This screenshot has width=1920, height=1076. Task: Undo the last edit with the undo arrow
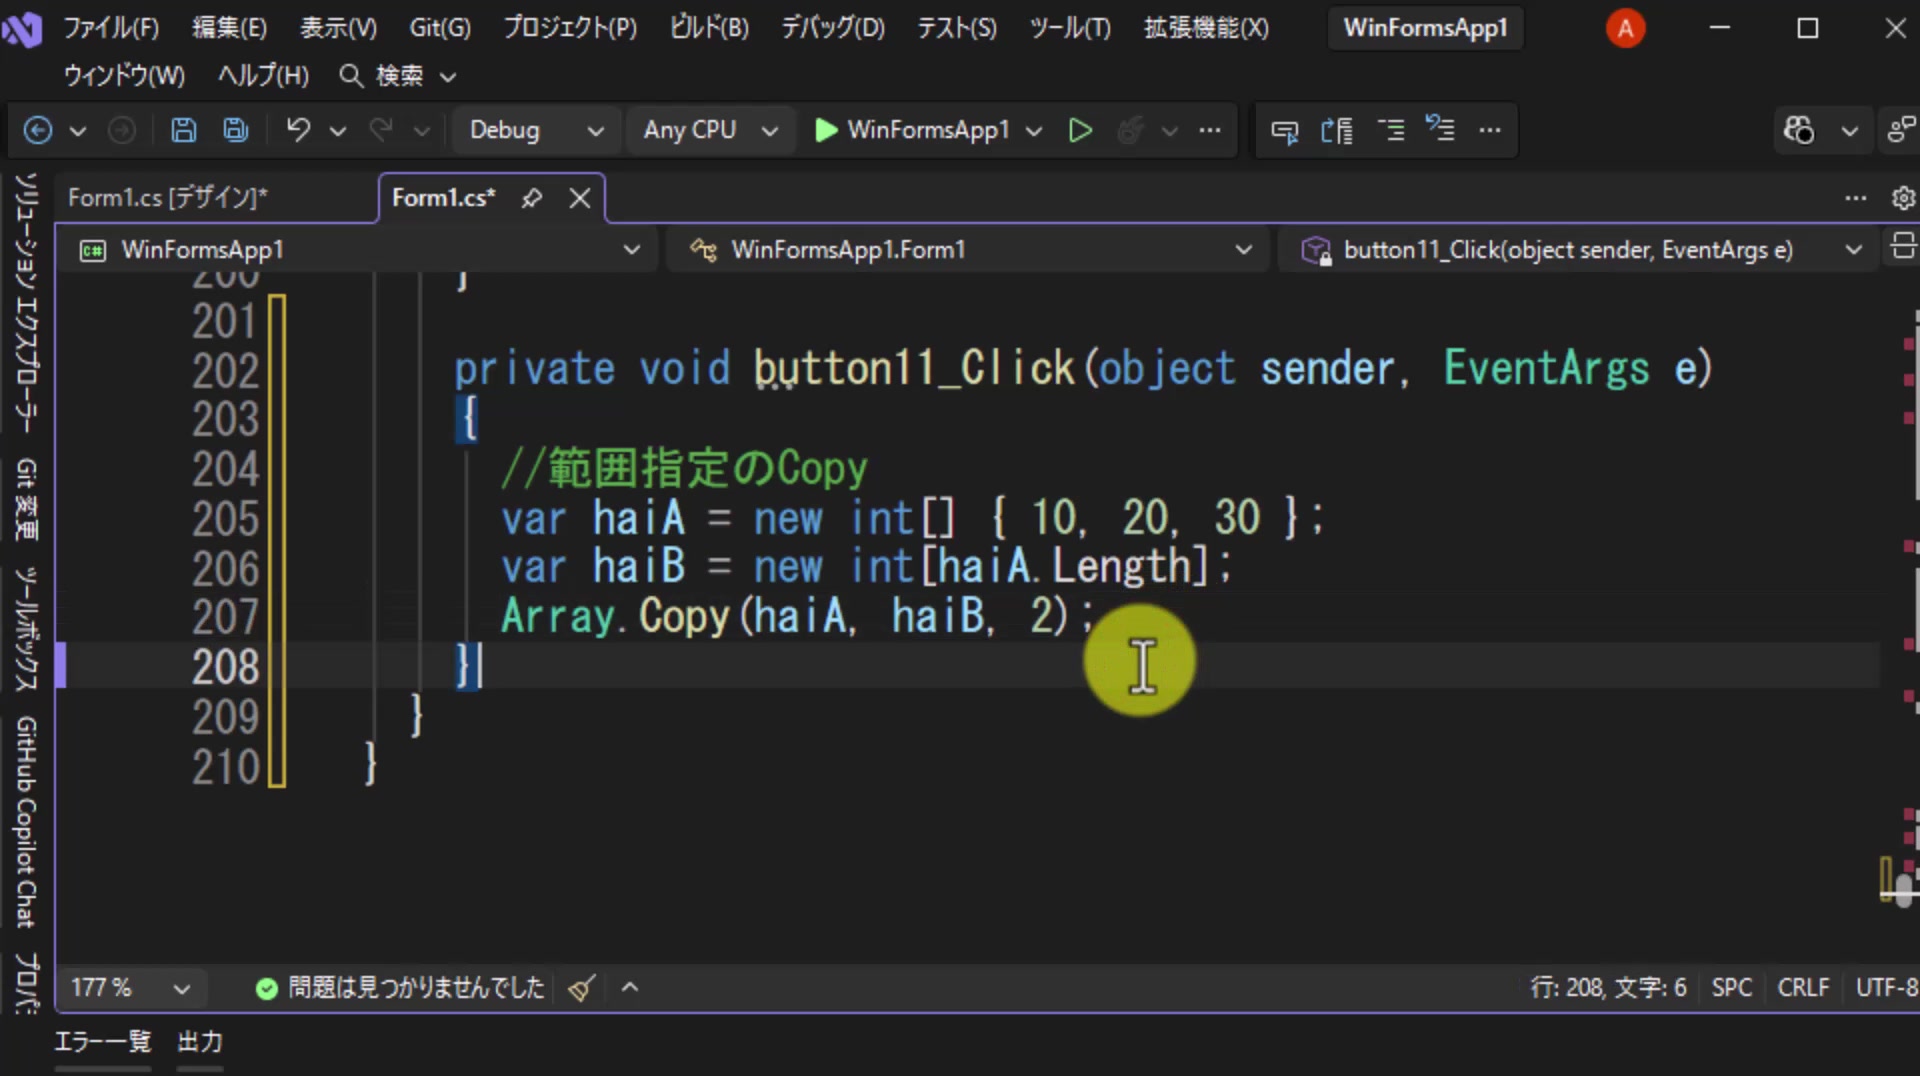coord(298,130)
